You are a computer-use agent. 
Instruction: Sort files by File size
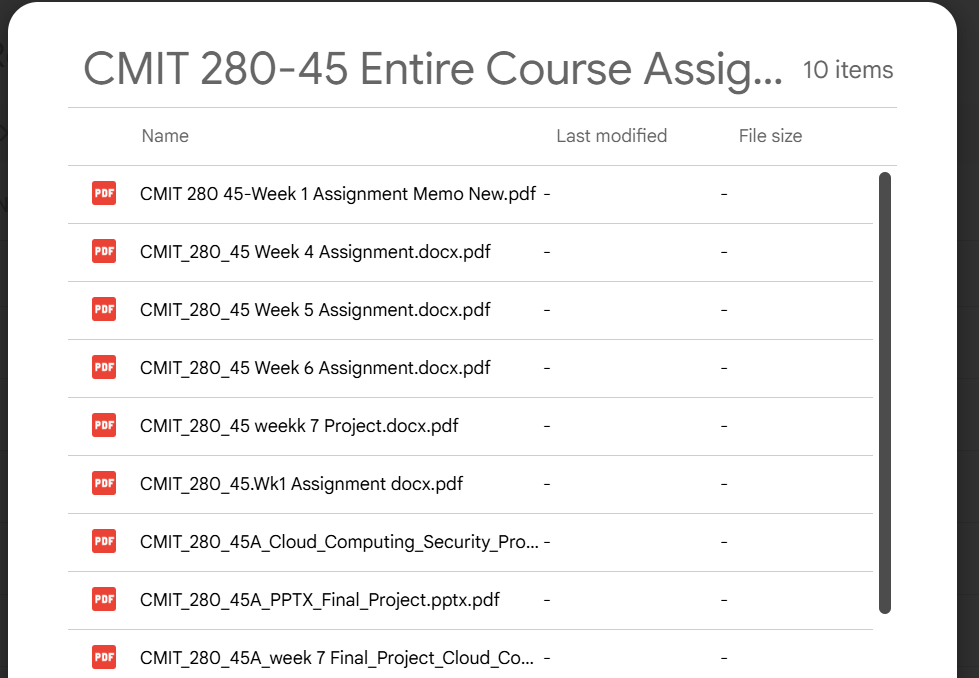pyautogui.click(x=770, y=135)
